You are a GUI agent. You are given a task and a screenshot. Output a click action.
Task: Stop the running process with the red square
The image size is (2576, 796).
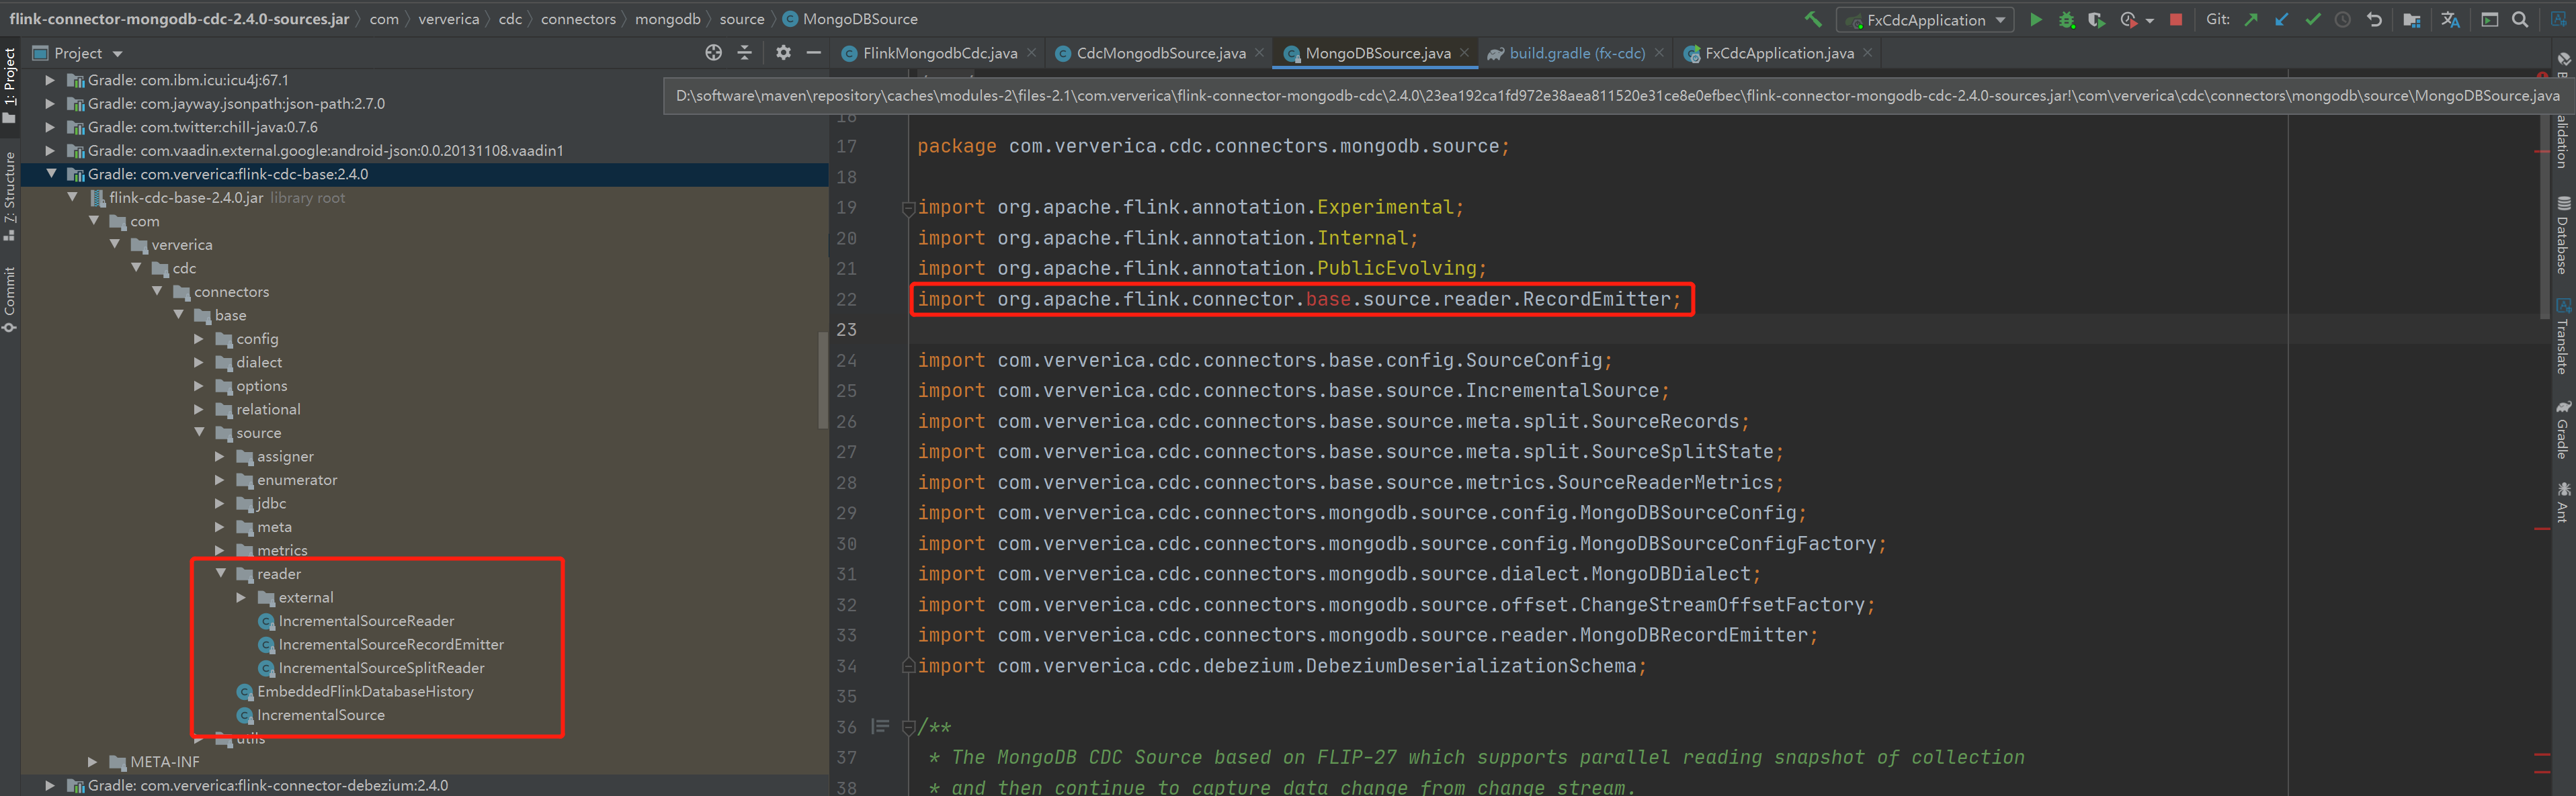click(x=2175, y=19)
